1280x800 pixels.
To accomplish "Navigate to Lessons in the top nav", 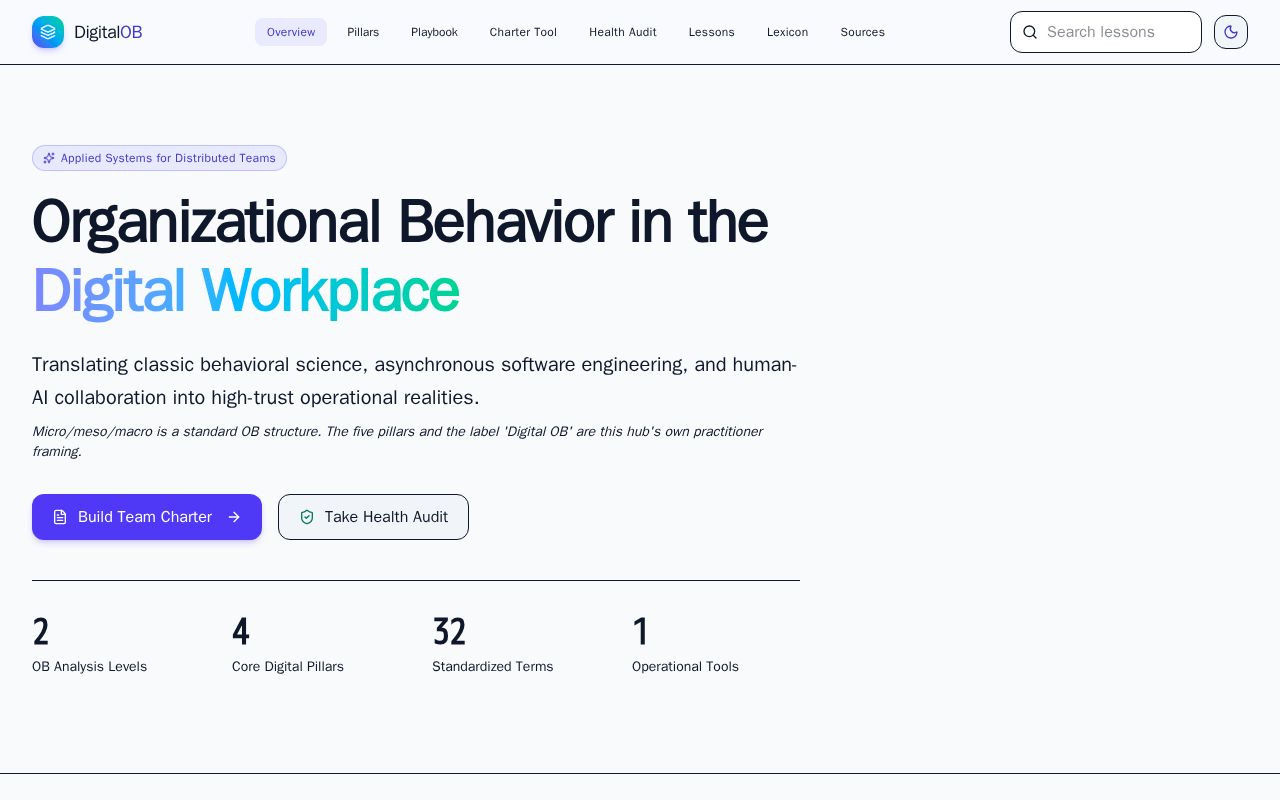I will click(x=712, y=32).
